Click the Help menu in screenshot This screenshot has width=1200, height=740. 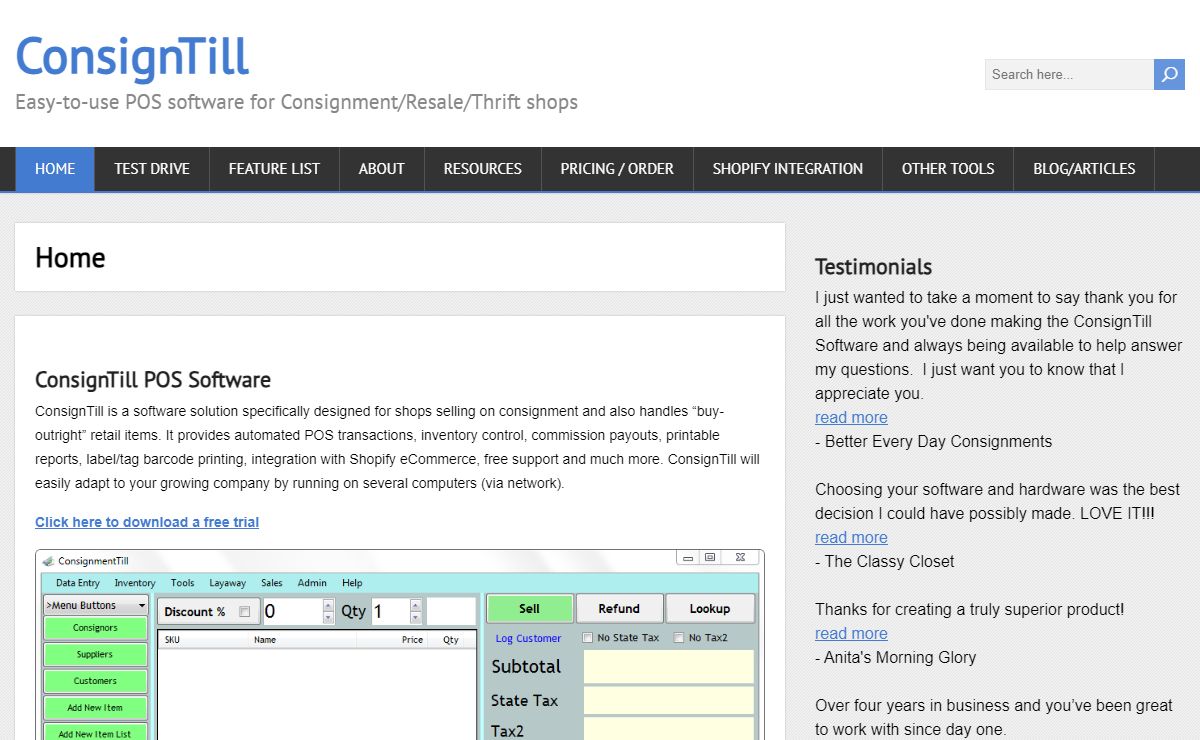[x=352, y=583]
